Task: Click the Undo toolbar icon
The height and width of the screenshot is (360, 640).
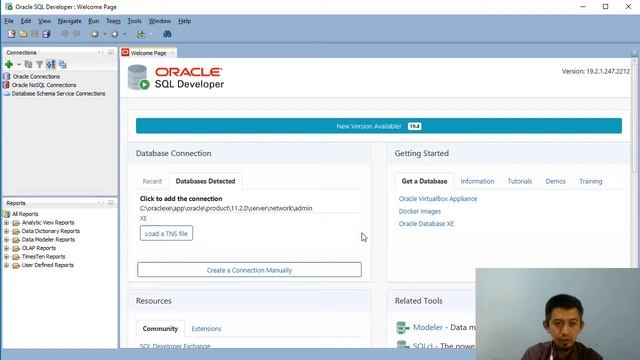Action: click(64, 34)
